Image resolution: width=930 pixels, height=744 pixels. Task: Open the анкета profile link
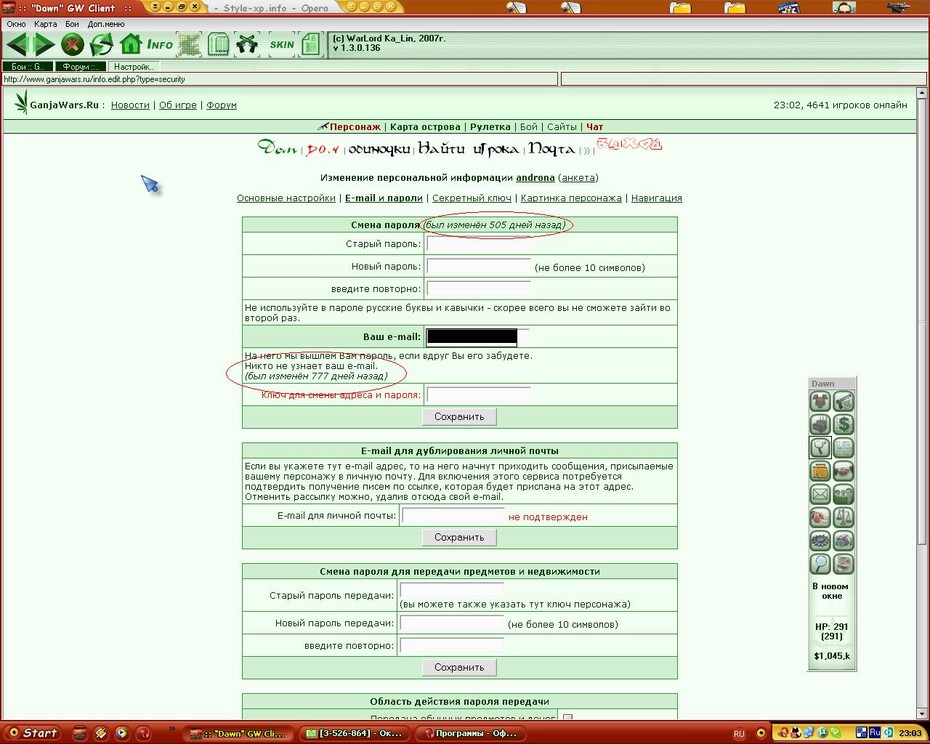tap(578, 178)
